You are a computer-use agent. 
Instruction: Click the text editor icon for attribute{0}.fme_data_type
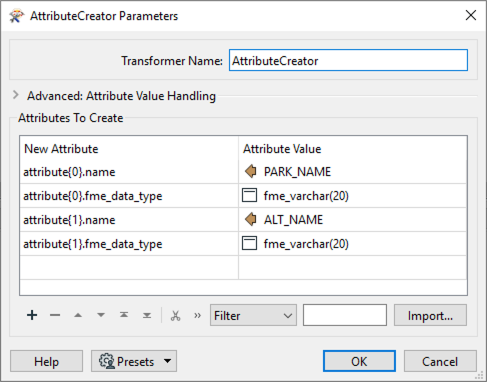249,195
